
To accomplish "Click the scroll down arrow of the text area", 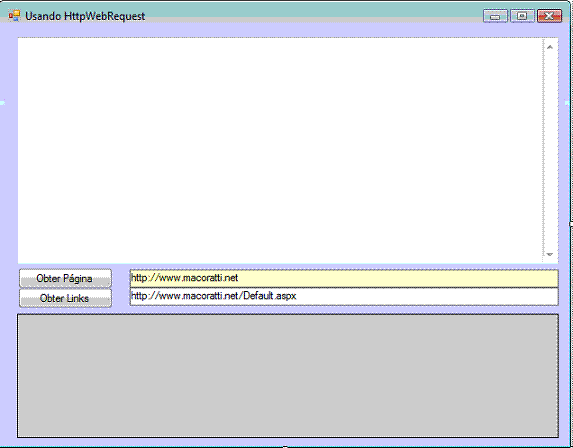I will point(550,254).
